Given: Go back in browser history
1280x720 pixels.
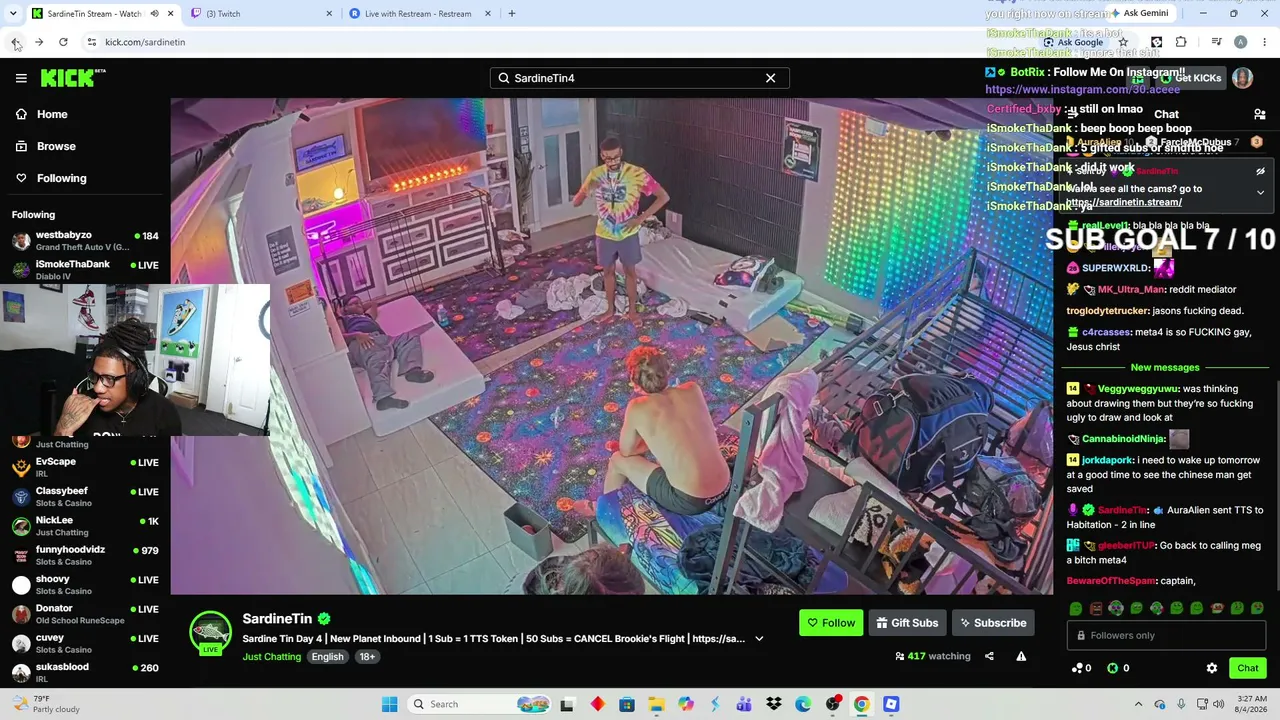Looking at the screenshot, I should pyautogui.click(x=15, y=42).
